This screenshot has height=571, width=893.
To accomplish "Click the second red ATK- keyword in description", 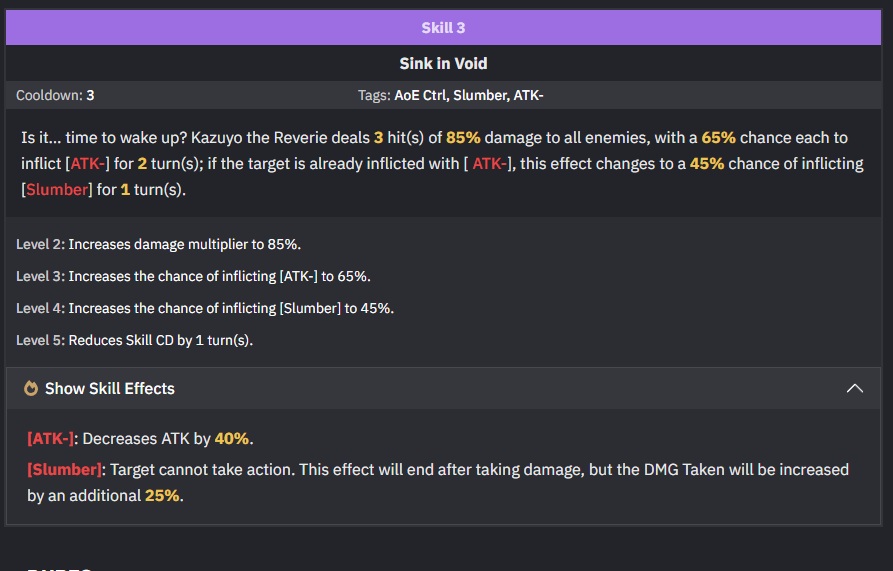I will click(489, 164).
